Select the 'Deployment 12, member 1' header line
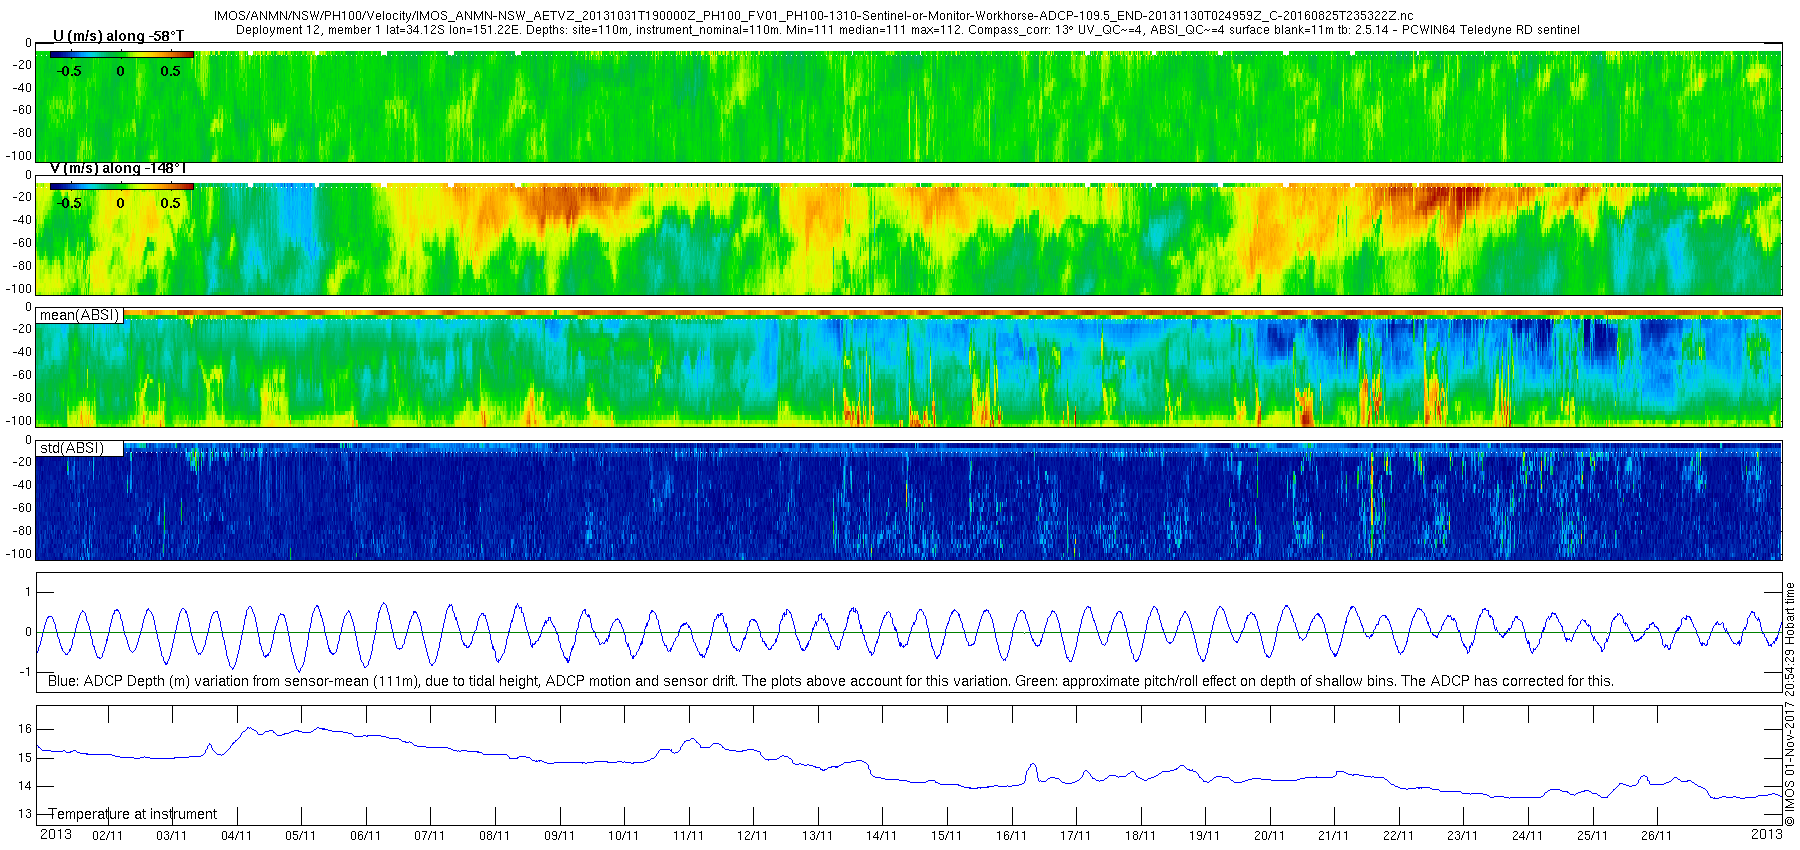1800x850 pixels. point(908,30)
